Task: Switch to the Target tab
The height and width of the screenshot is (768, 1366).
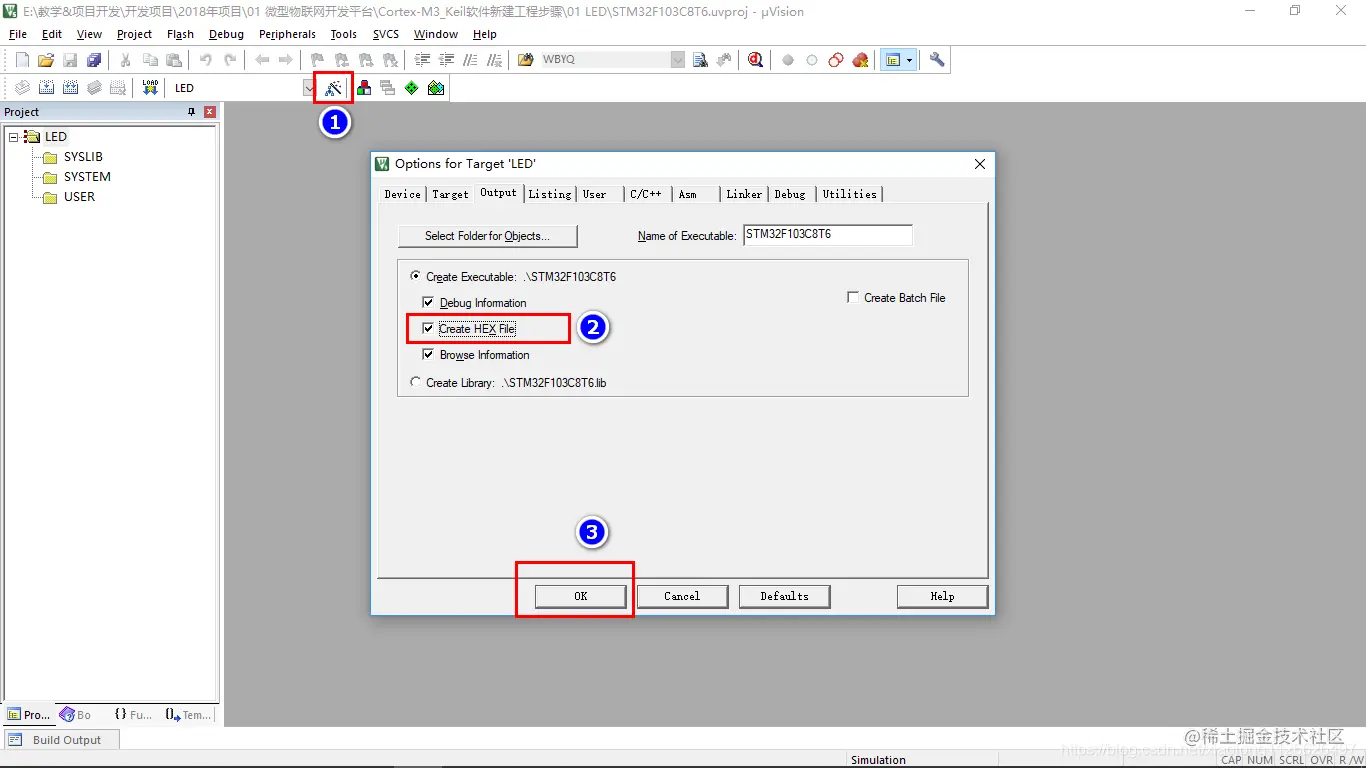Action: (x=450, y=194)
